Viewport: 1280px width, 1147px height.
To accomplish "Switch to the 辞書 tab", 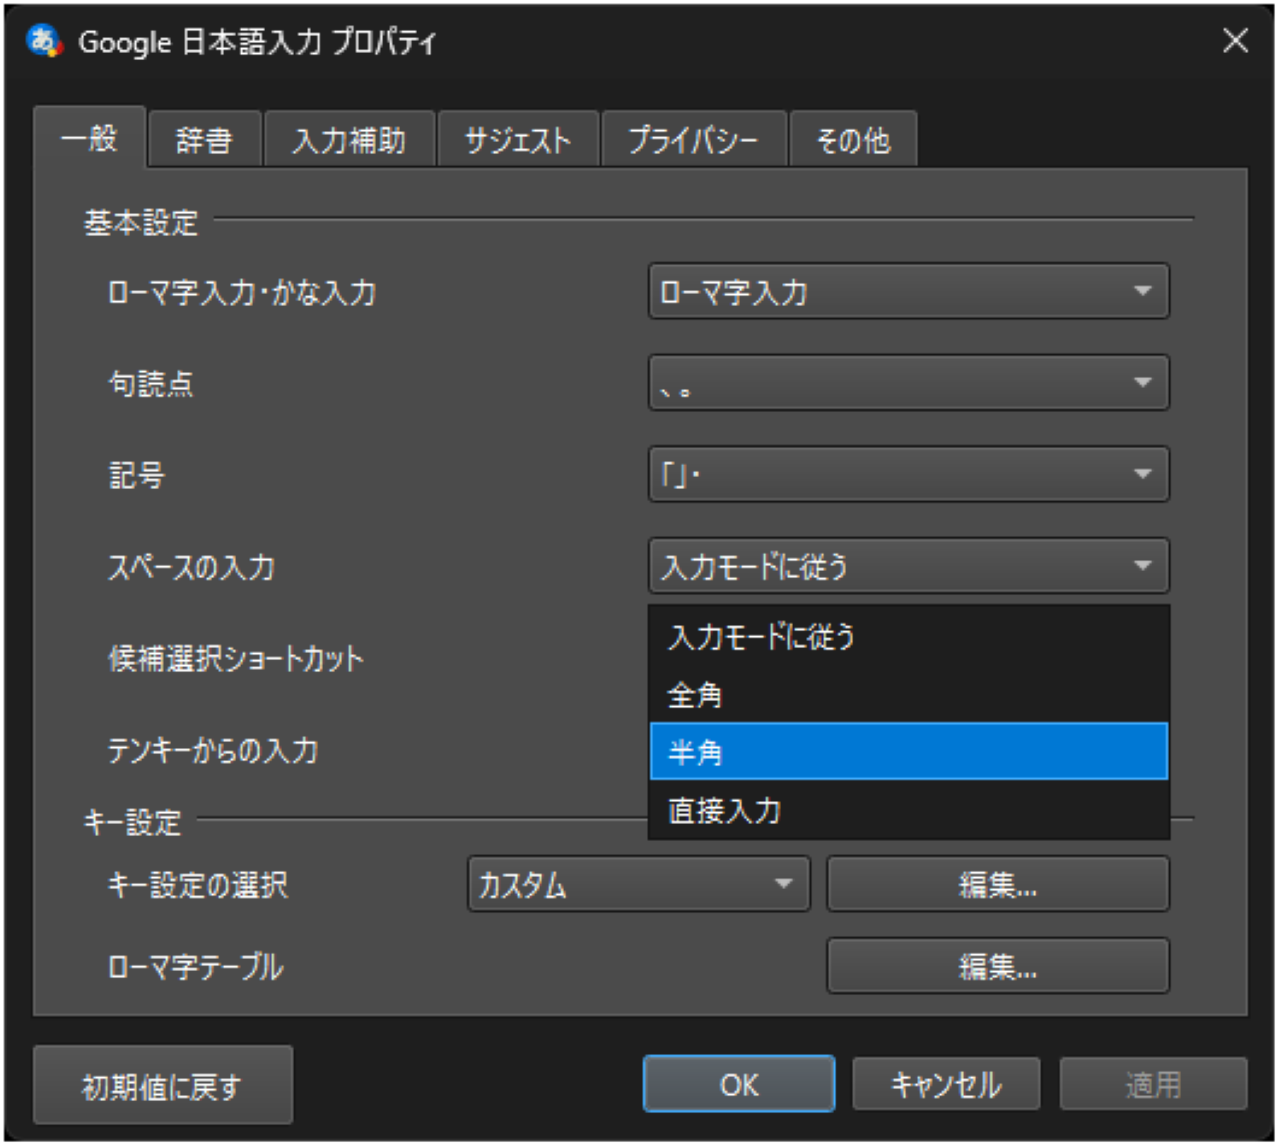I will (x=204, y=139).
